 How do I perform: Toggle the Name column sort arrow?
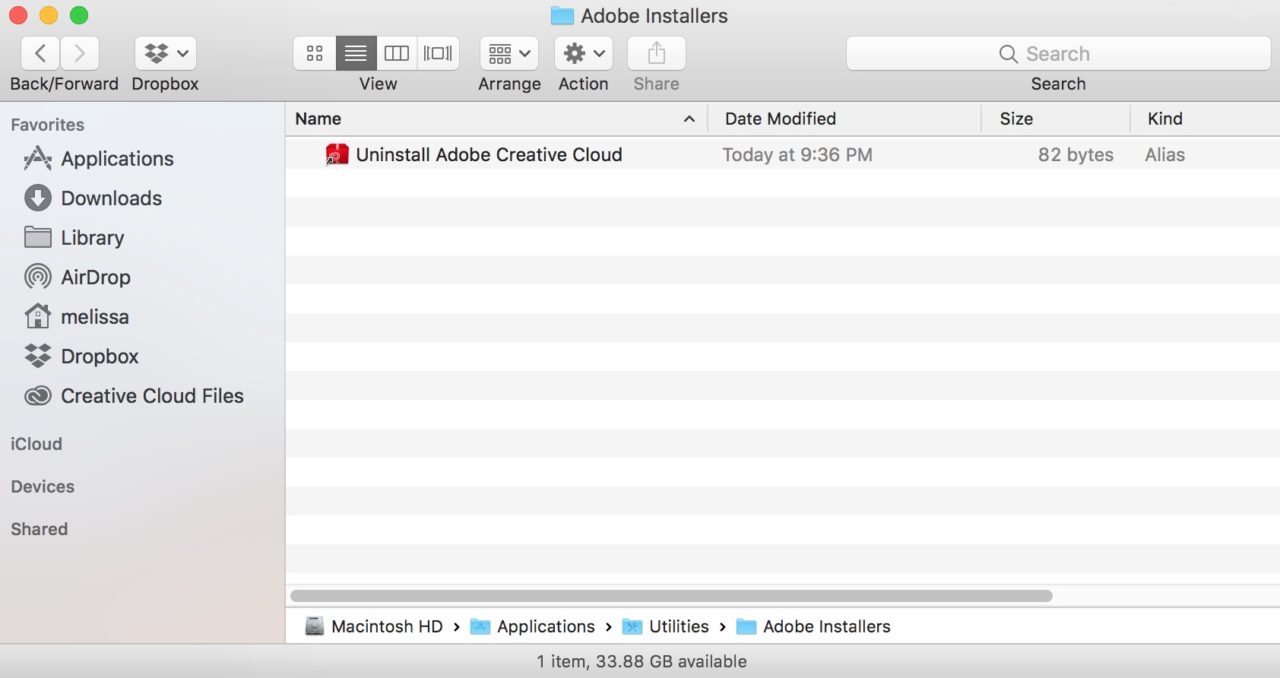coord(689,119)
